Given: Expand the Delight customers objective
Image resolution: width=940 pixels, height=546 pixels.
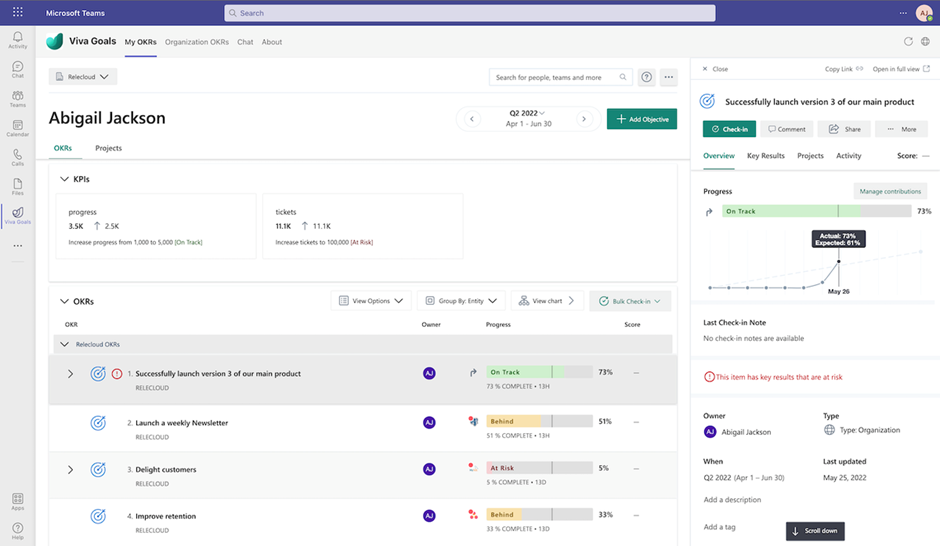Looking at the screenshot, I should pos(70,470).
